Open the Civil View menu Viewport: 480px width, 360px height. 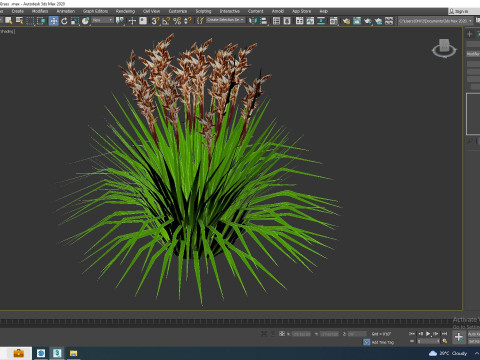151,11
